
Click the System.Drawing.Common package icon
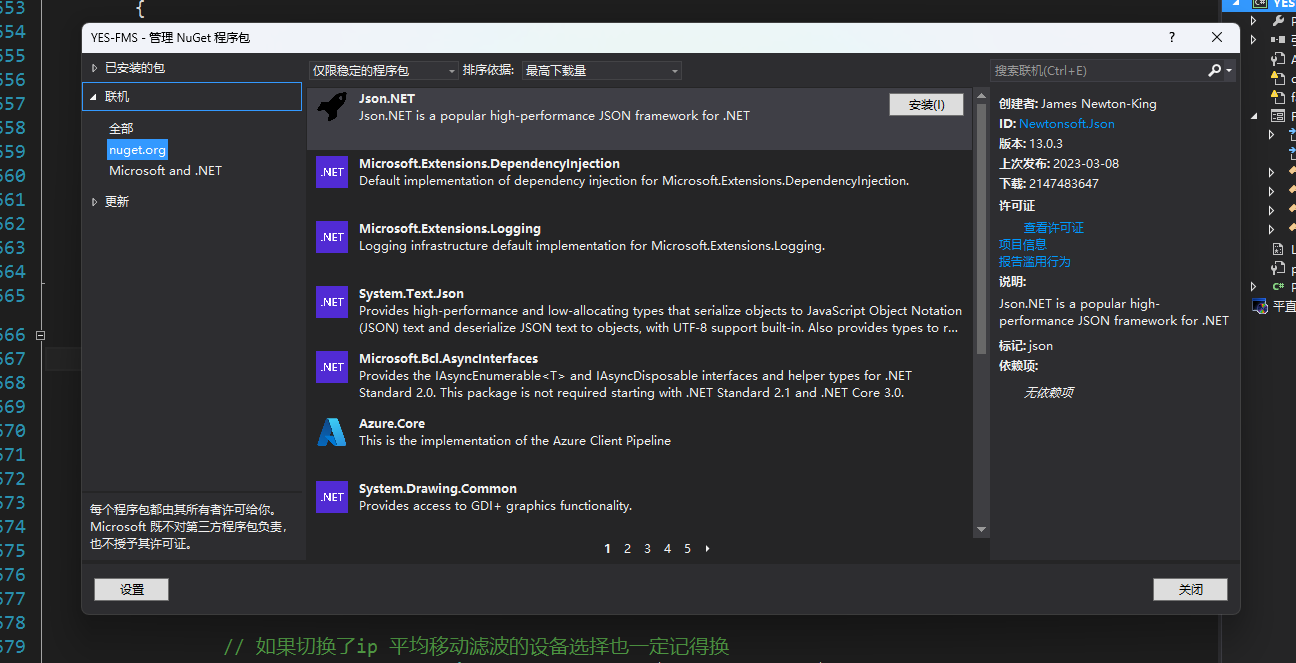331,497
